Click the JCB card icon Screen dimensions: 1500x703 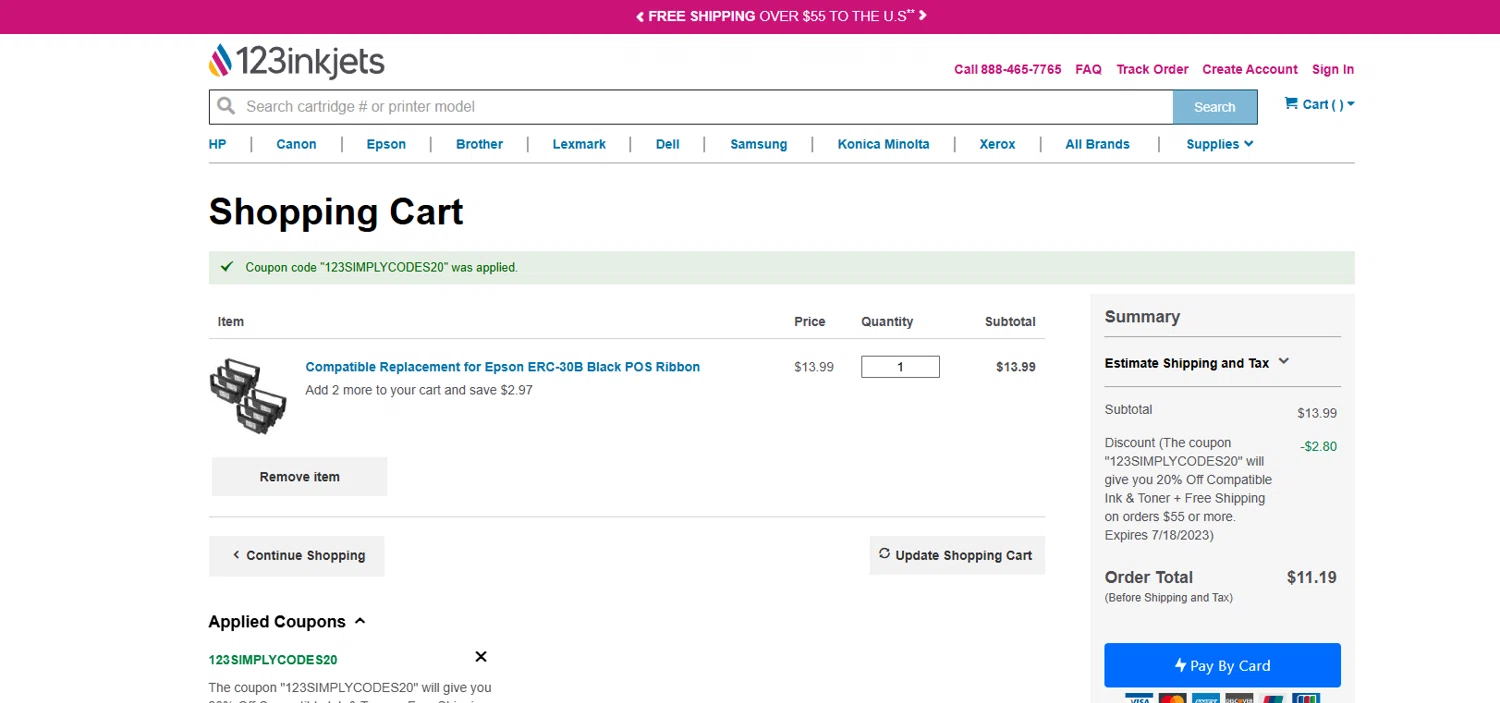tap(1306, 698)
